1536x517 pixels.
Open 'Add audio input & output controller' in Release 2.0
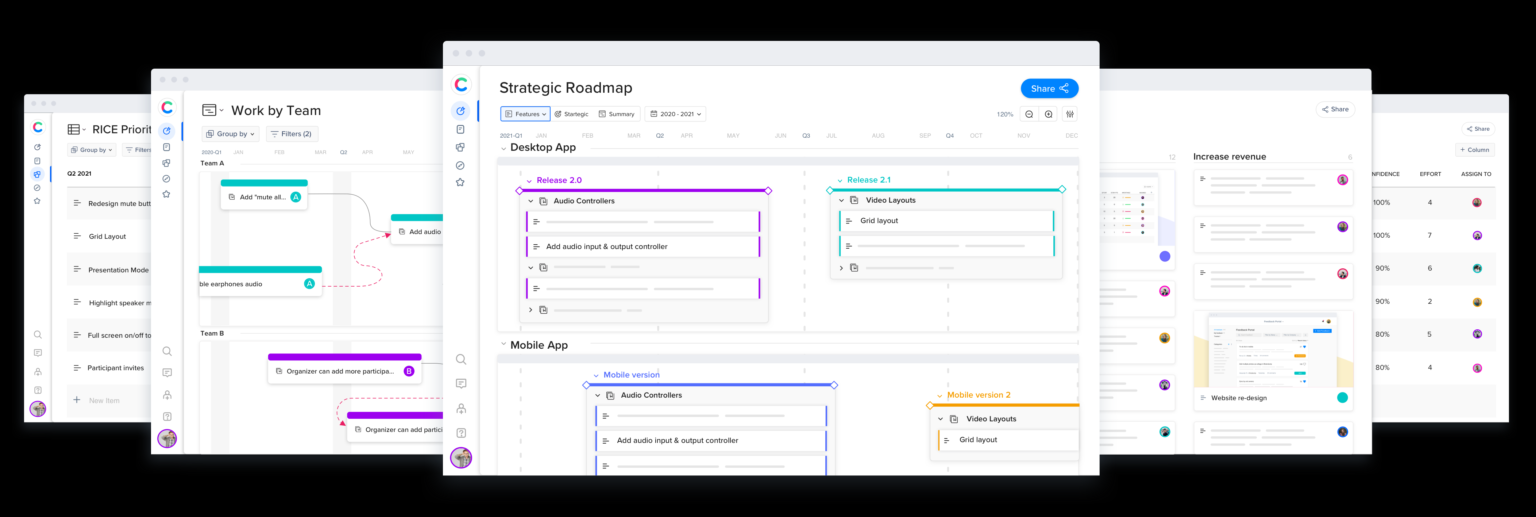pyautogui.click(x=644, y=246)
